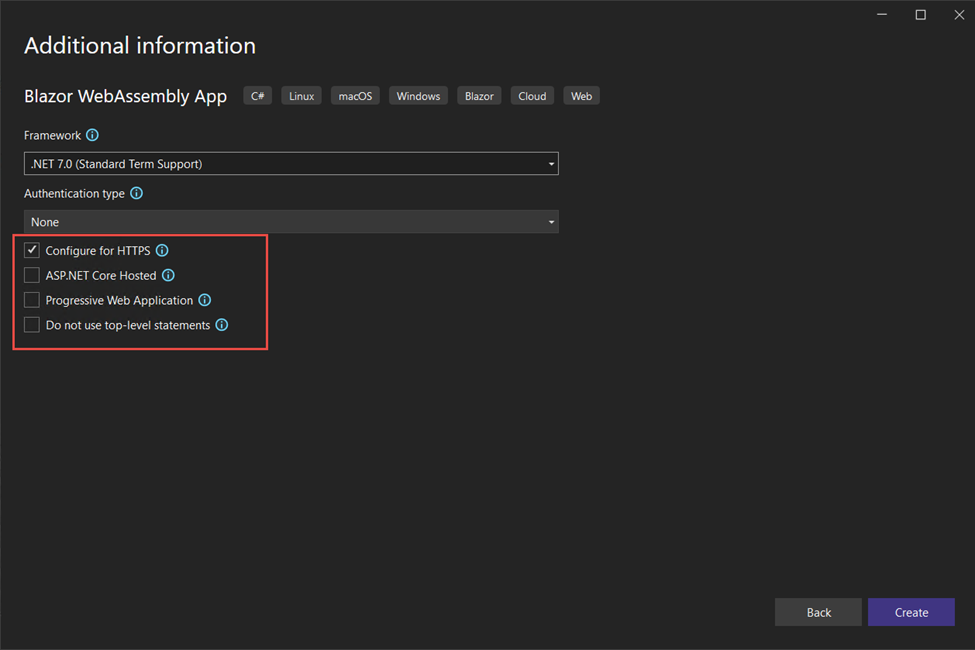The height and width of the screenshot is (650, 975).
Task: Click info icon for top-level statements option
Action: [222, 325]
